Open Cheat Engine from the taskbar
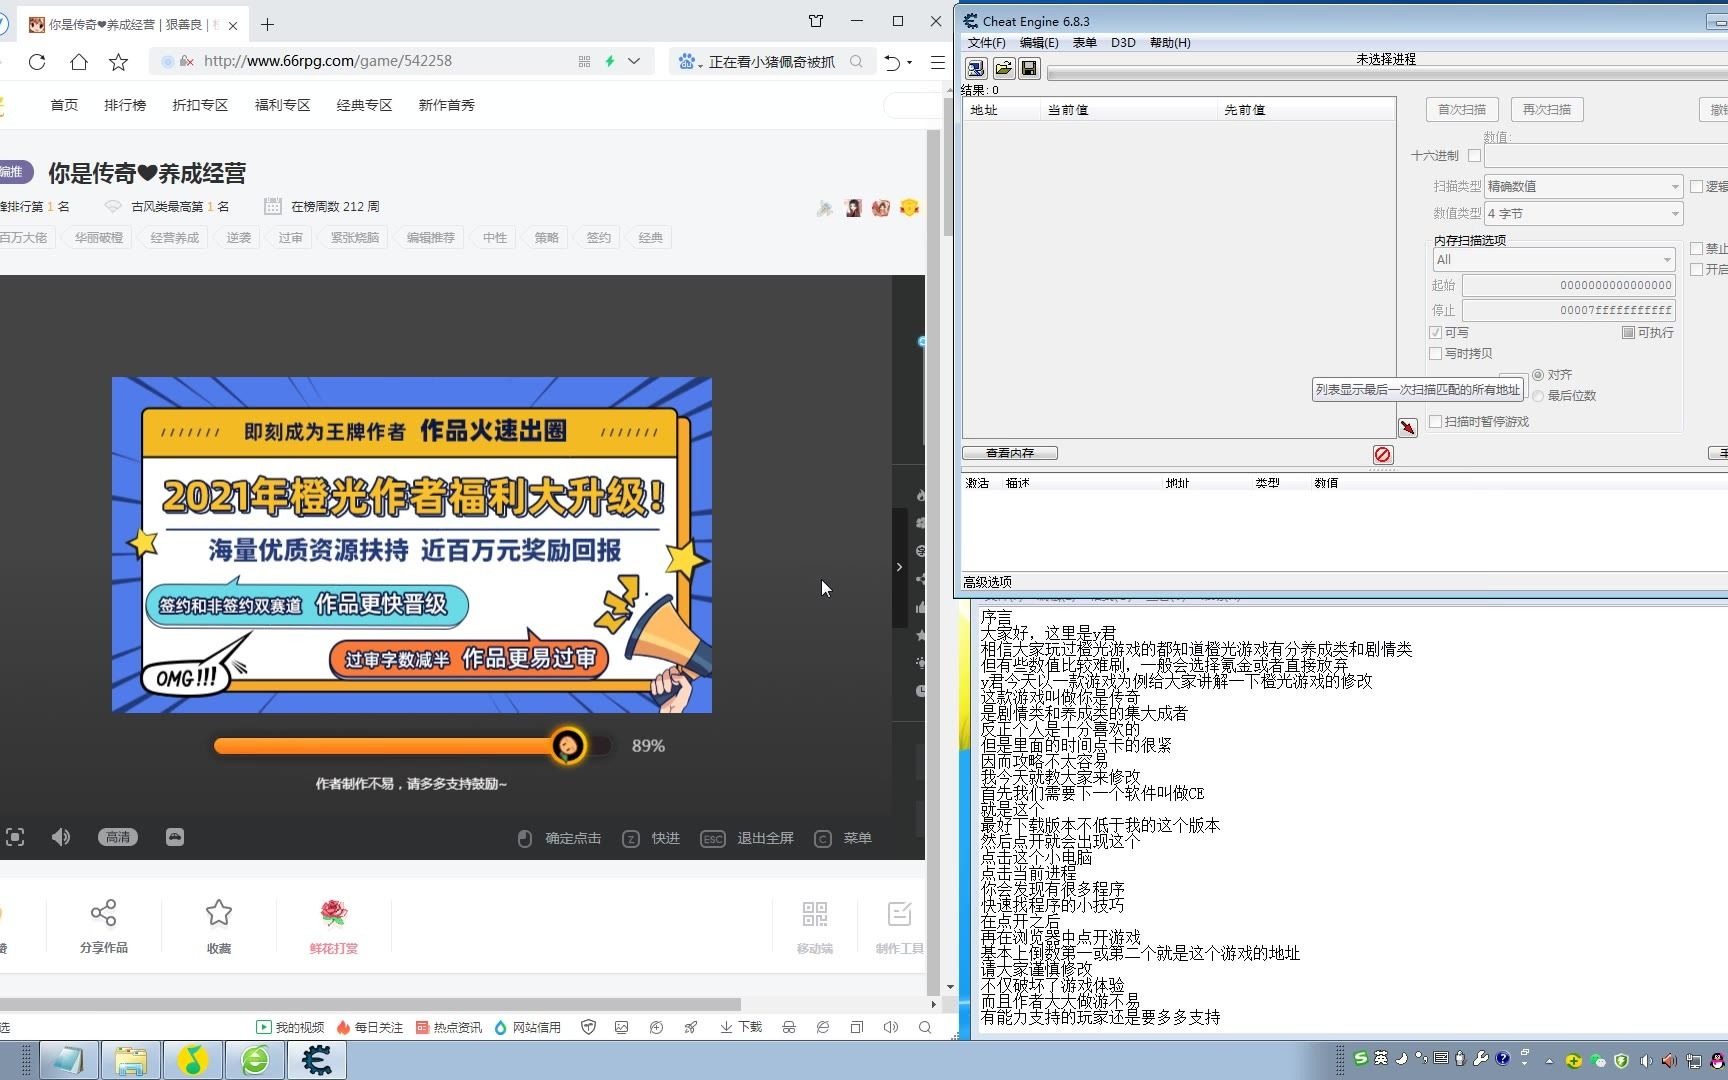This screenshot has height=1080, width=1728. point(317,1060)
